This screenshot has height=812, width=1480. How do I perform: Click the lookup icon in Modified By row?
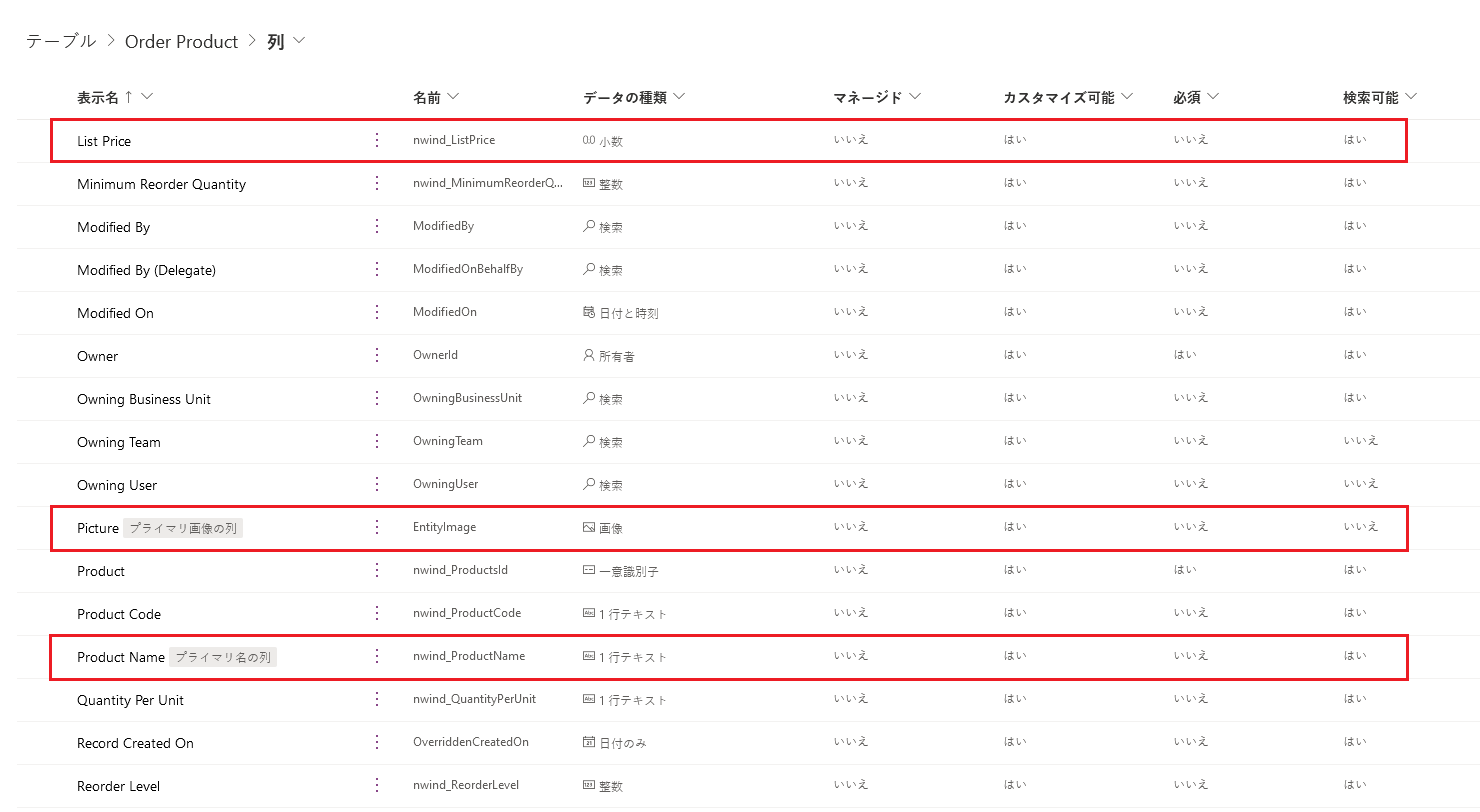(589, 226)
